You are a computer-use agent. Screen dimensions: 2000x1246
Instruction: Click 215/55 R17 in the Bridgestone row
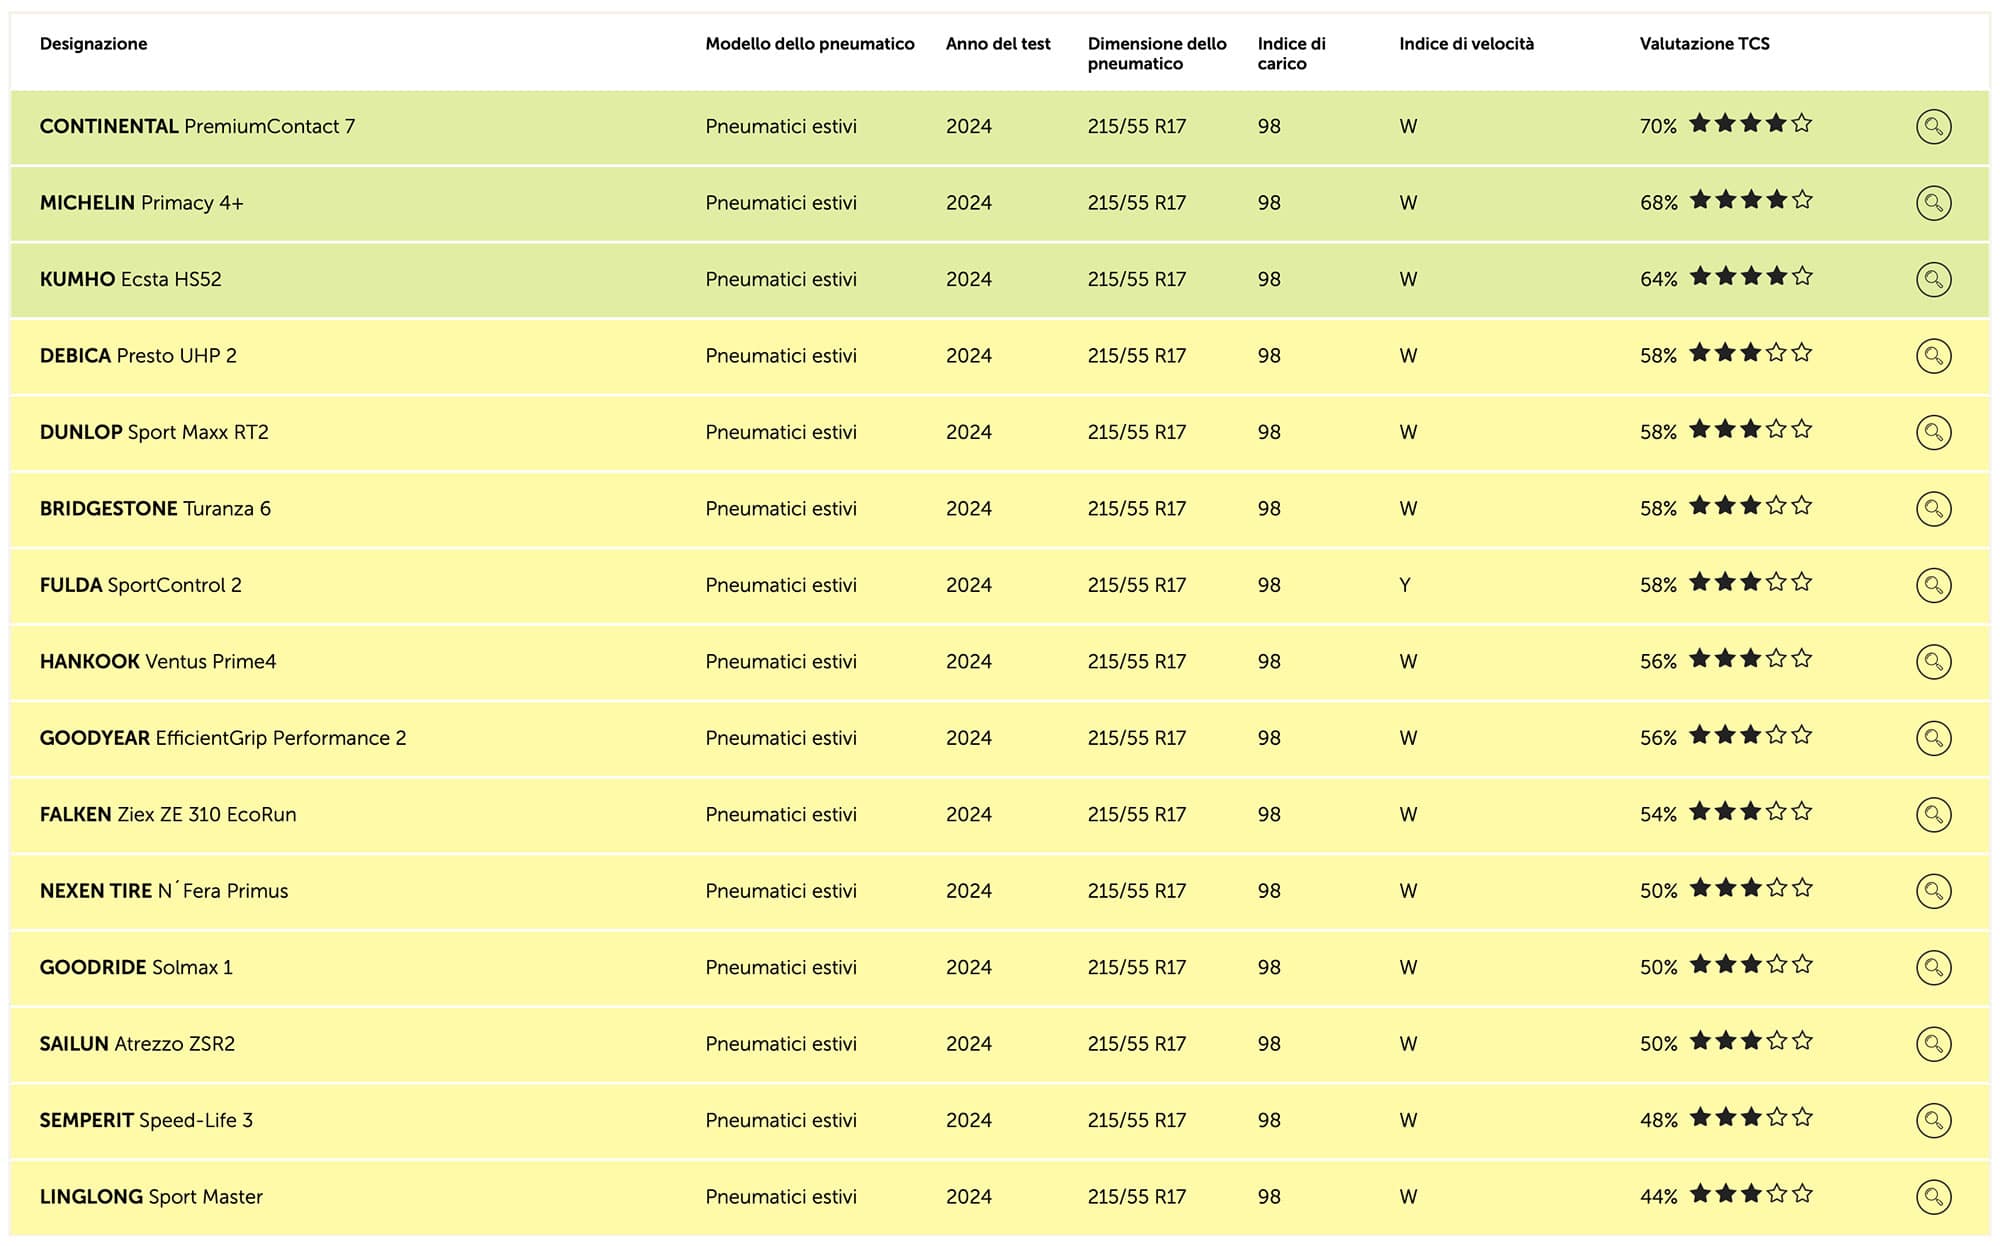pos(1137,509)
